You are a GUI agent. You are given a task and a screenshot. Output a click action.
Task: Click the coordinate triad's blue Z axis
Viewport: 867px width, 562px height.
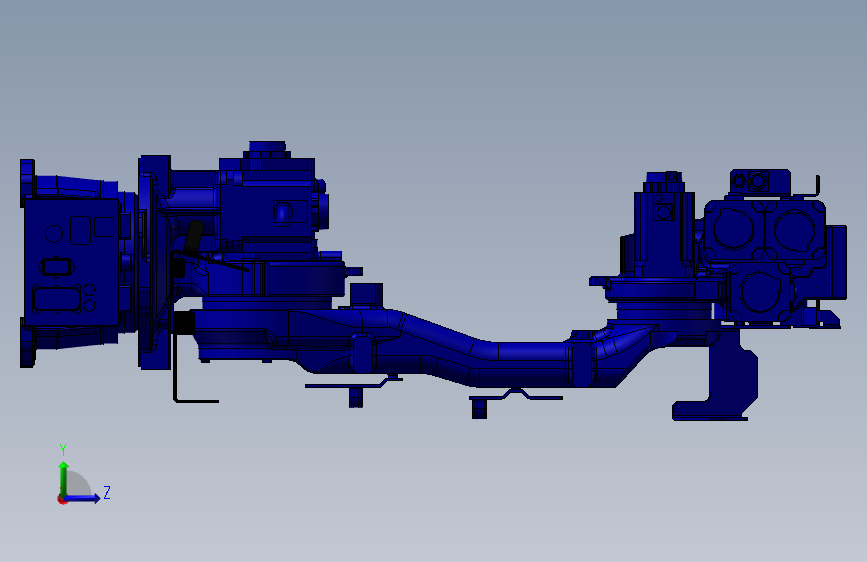pos(82,498)
